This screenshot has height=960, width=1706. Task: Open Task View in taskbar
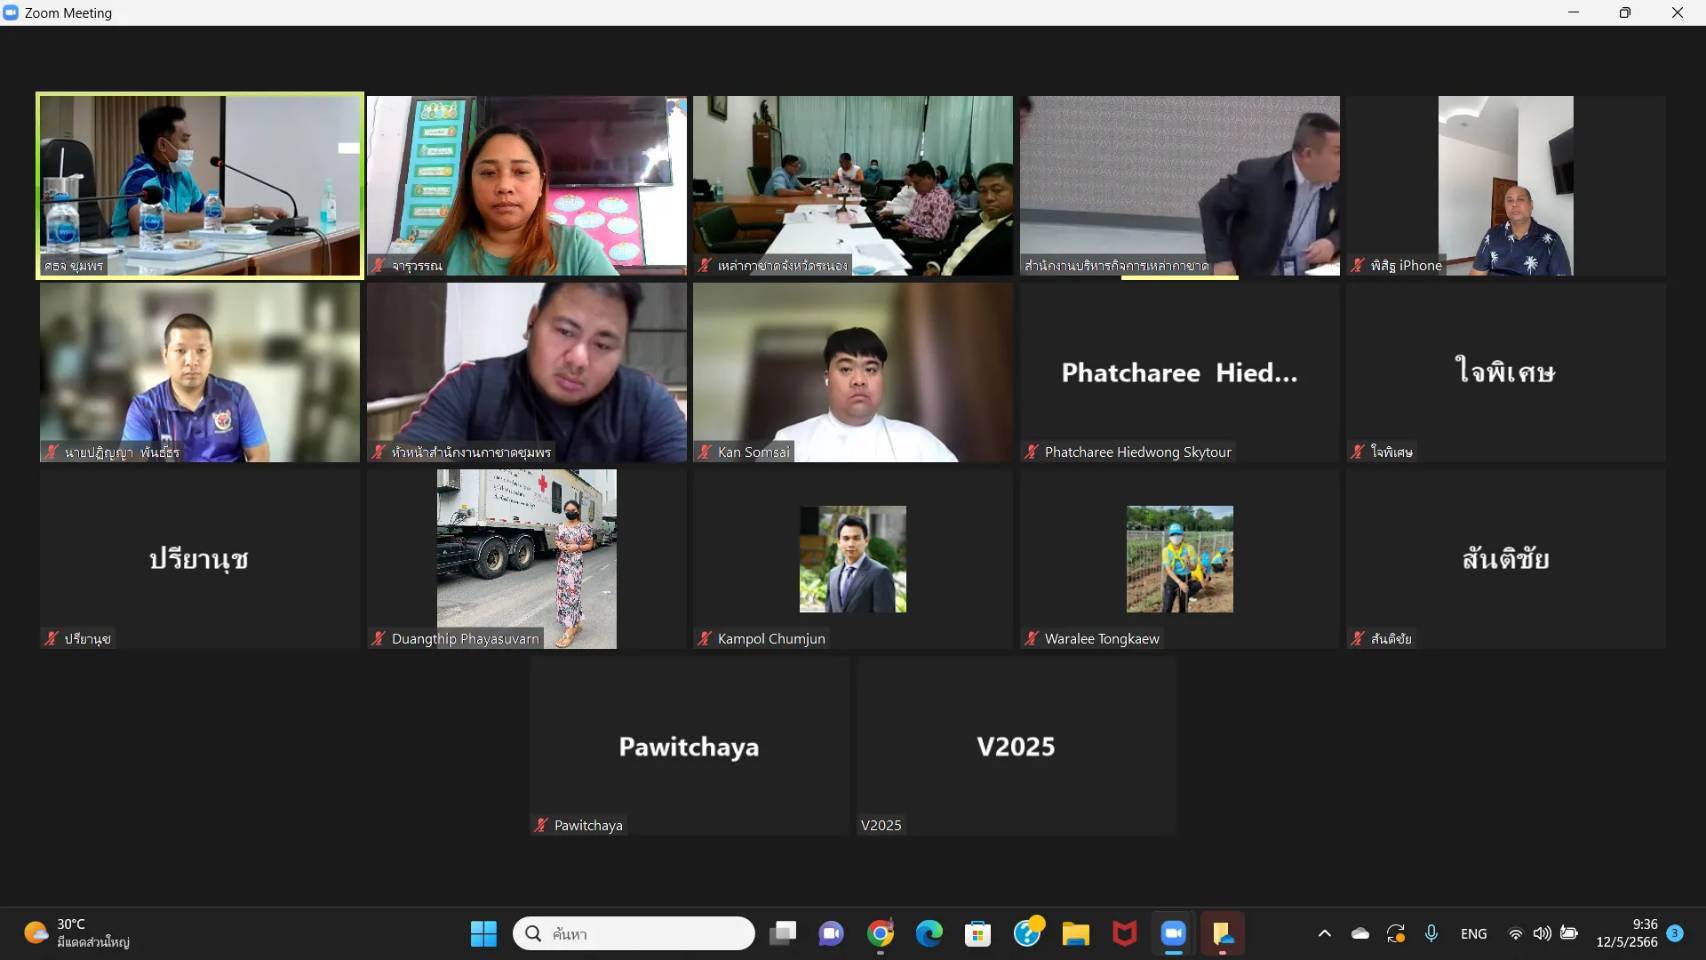(782, 933)
